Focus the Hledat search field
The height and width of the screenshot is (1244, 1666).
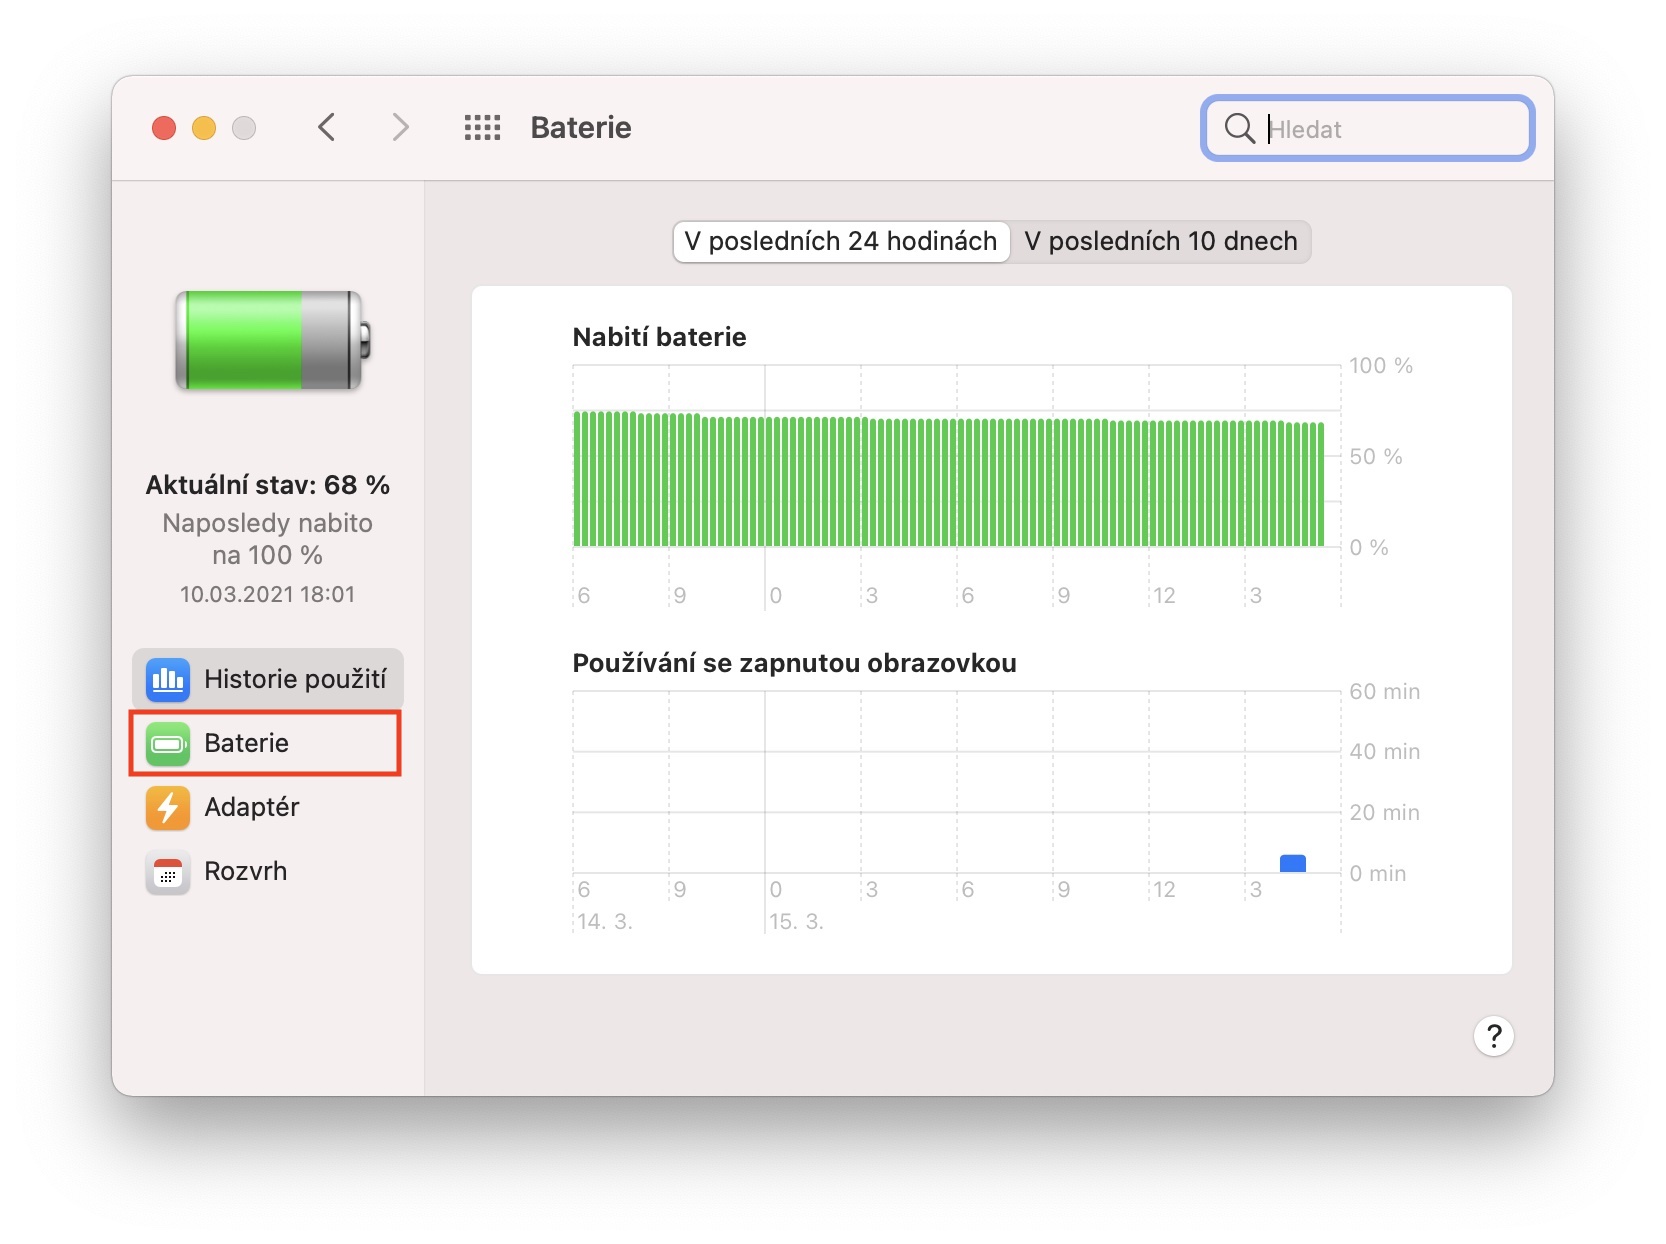tap(1367, 128)
